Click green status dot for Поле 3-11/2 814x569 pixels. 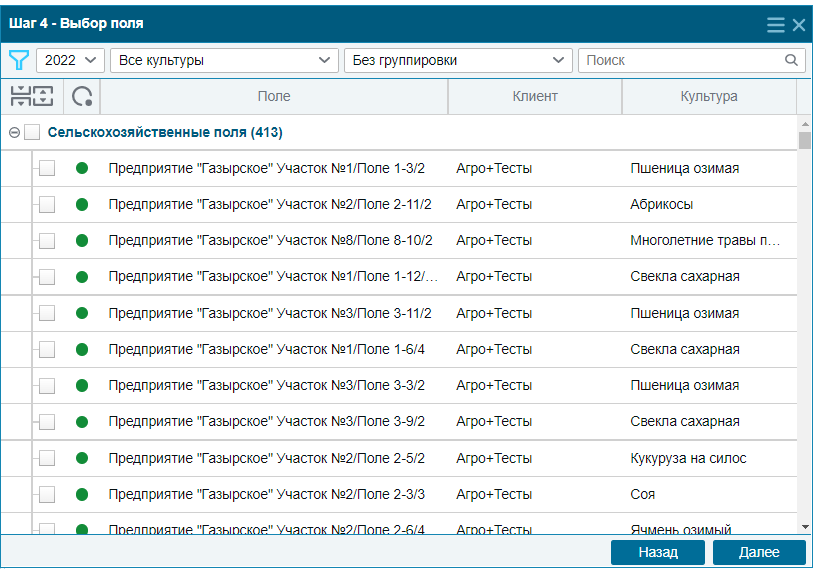[82, 313]
